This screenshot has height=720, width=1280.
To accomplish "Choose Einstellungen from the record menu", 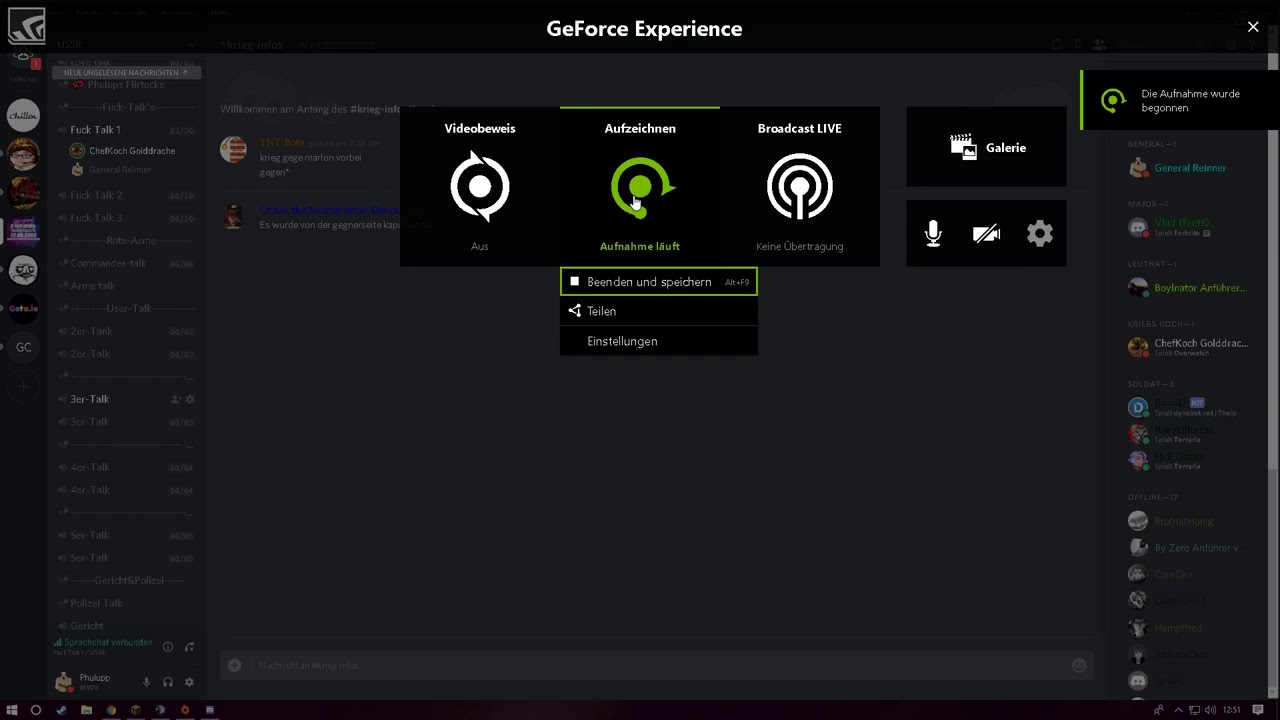I will (x=659, y=341).
